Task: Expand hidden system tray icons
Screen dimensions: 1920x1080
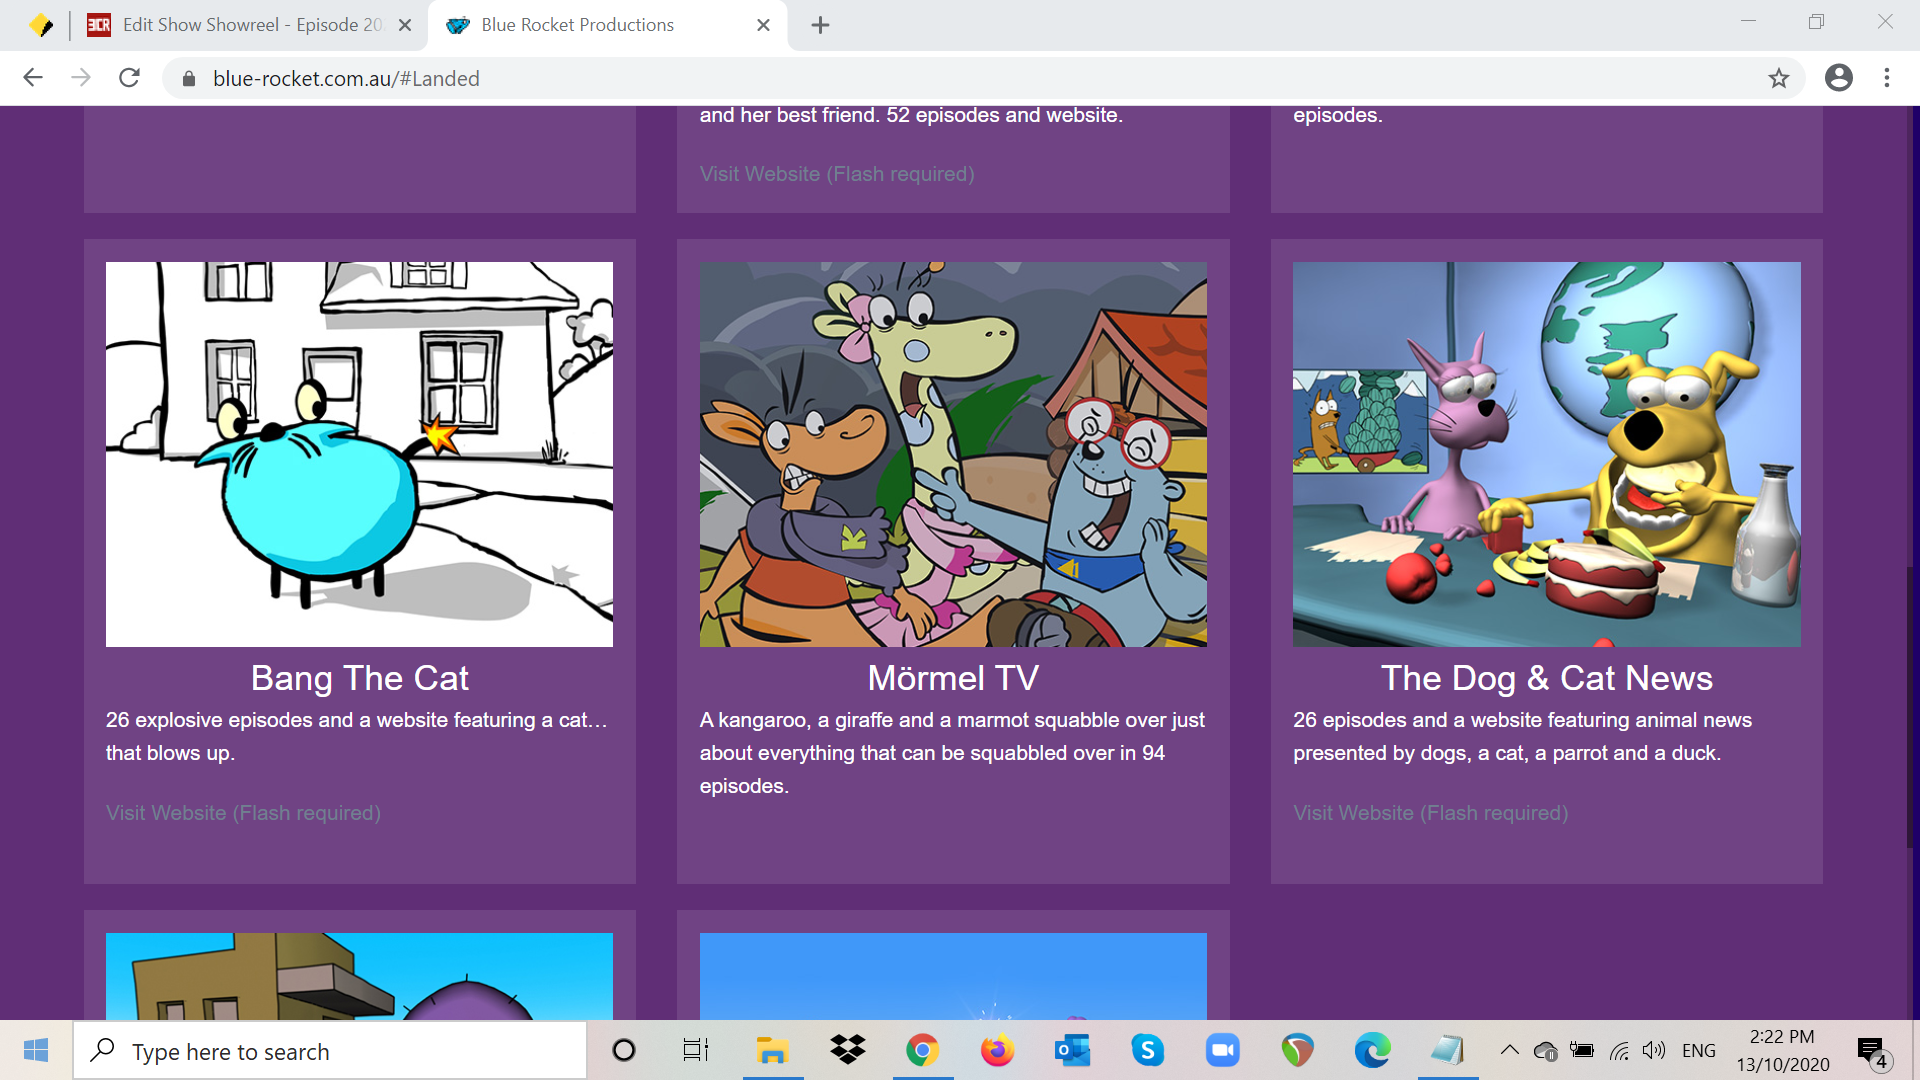Action: tap(1509, 1051)
